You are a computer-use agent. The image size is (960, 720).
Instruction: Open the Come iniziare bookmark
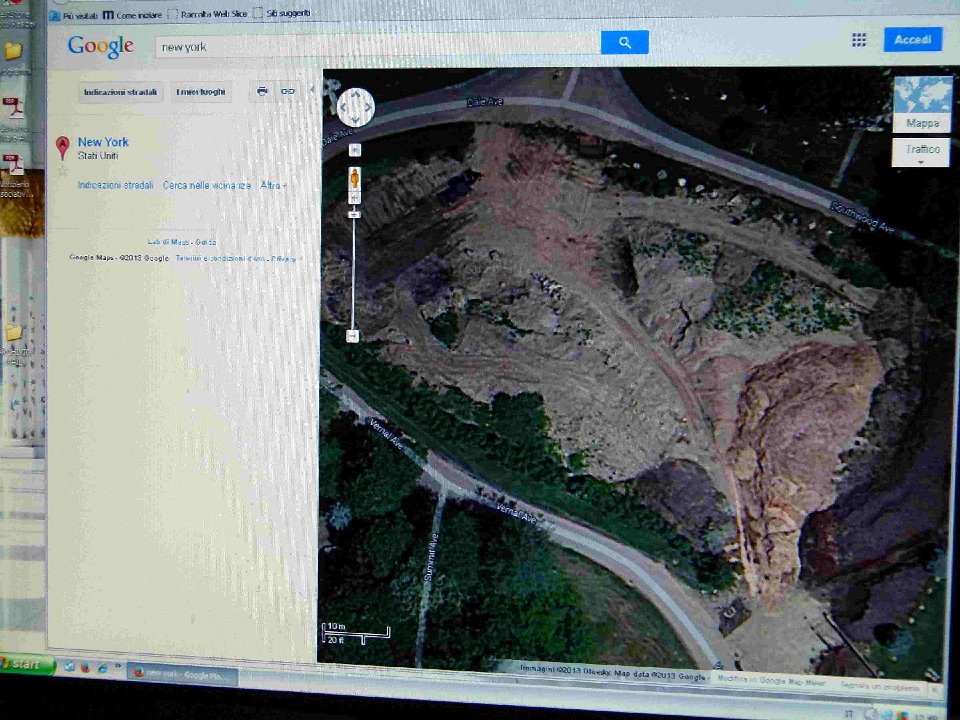pyautogui.click(x=132, y=15)
